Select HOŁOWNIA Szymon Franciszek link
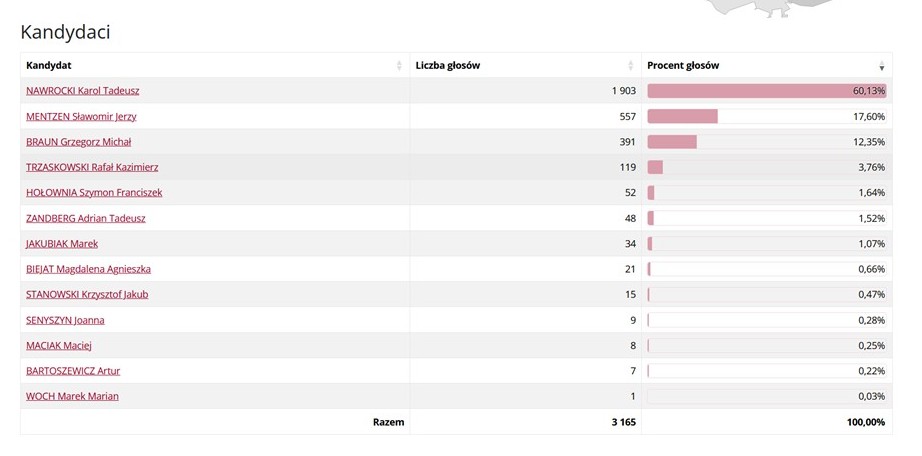922x456 pixels. (94, 193)
